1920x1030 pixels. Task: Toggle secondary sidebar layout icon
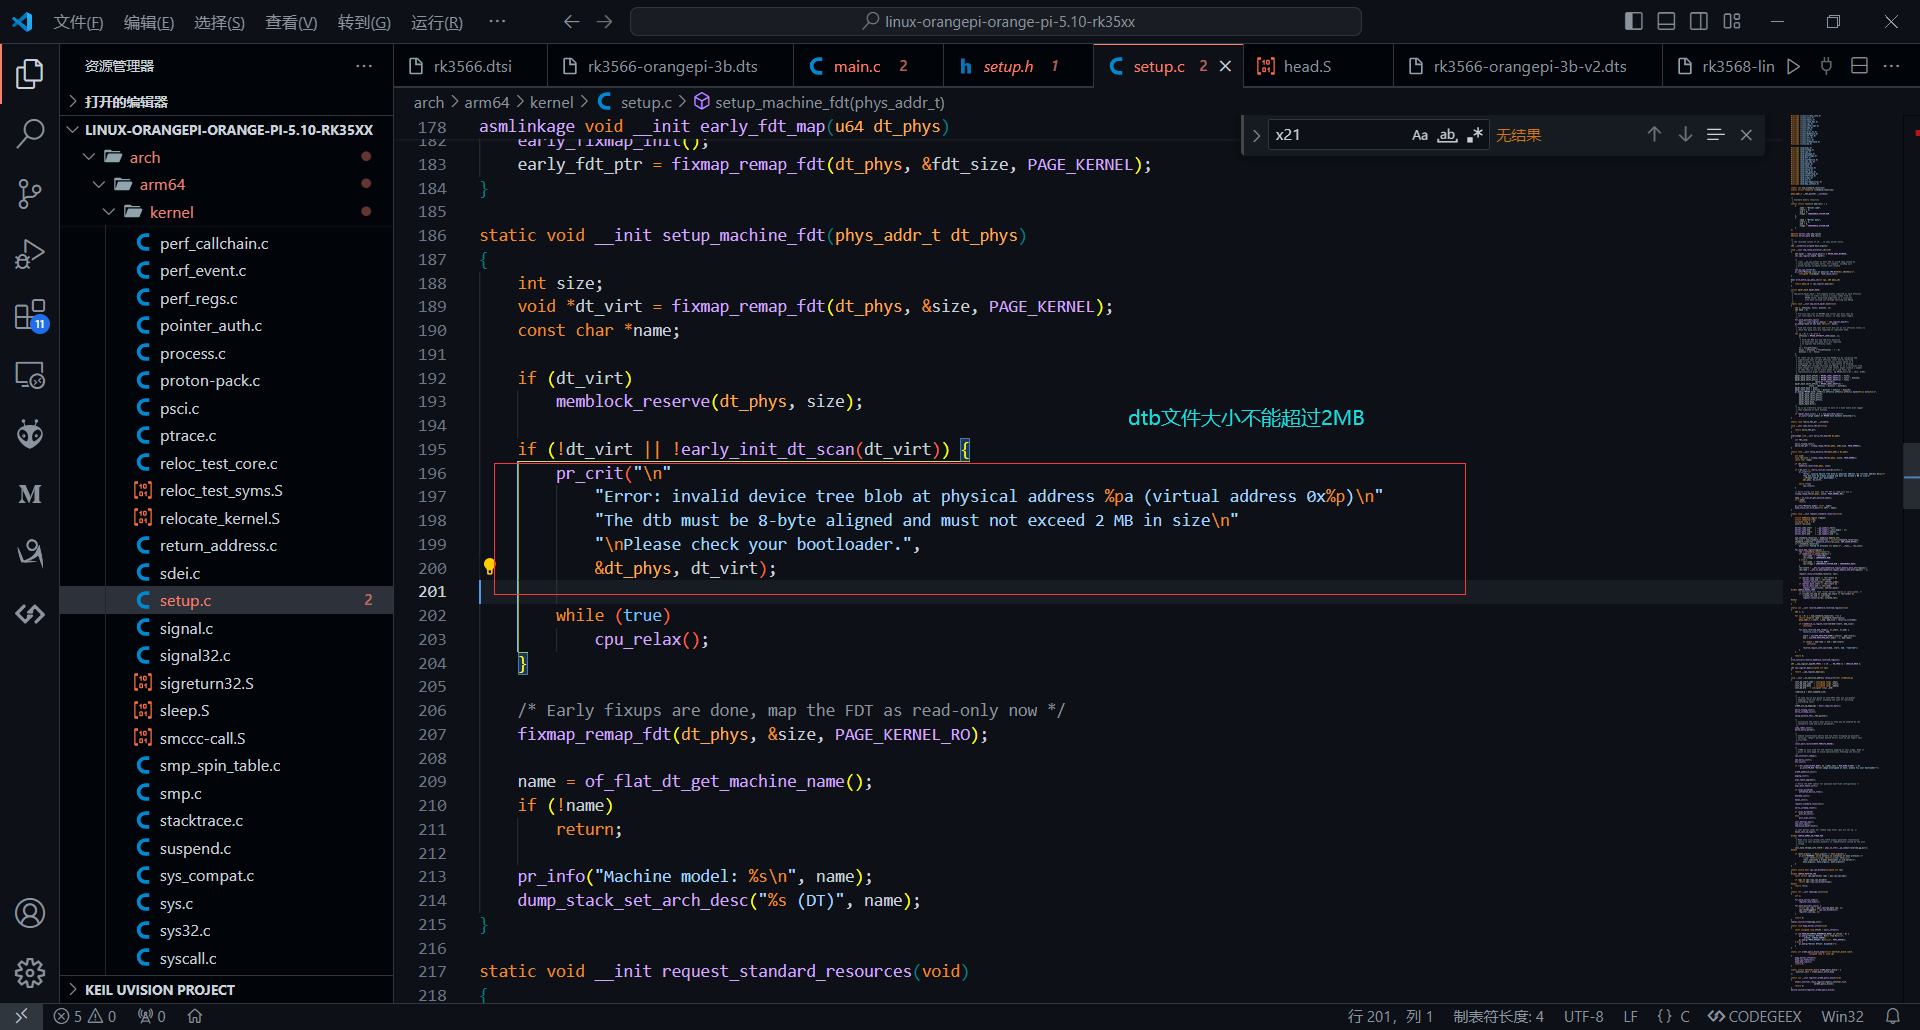[1699, 21]
